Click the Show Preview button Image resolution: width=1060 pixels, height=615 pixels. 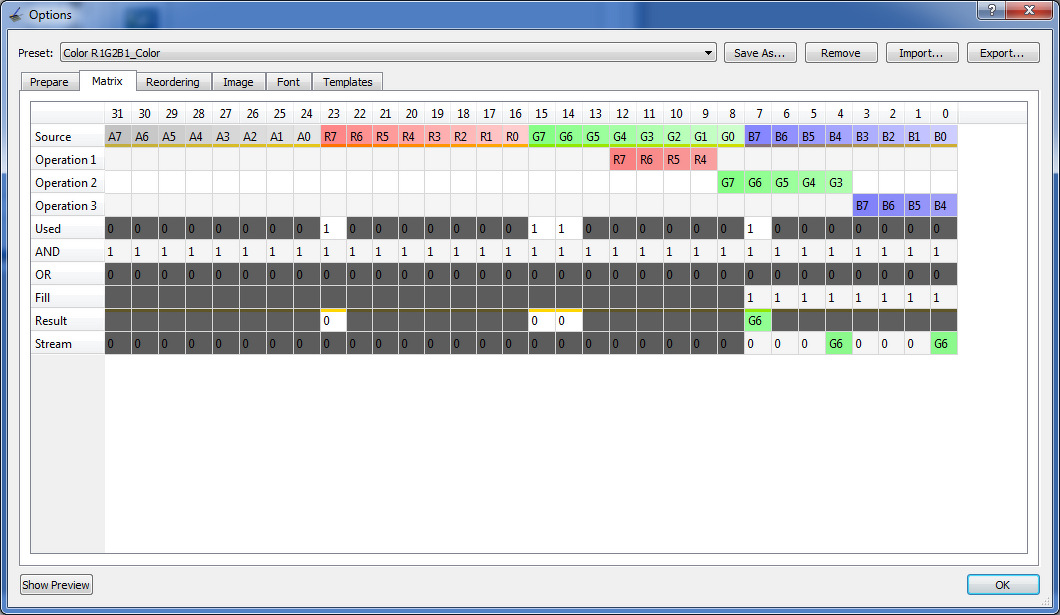tap(56, 585)
